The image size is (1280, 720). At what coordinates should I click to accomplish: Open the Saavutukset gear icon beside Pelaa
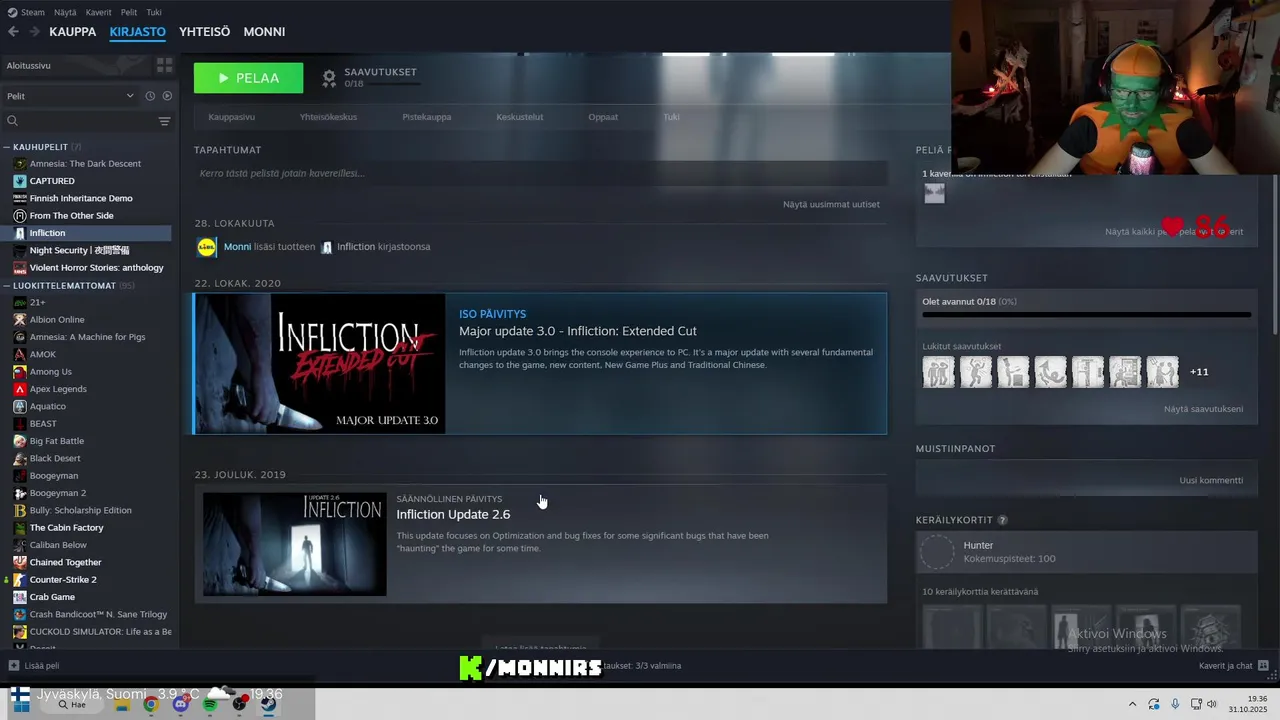[x=329, y=77]
